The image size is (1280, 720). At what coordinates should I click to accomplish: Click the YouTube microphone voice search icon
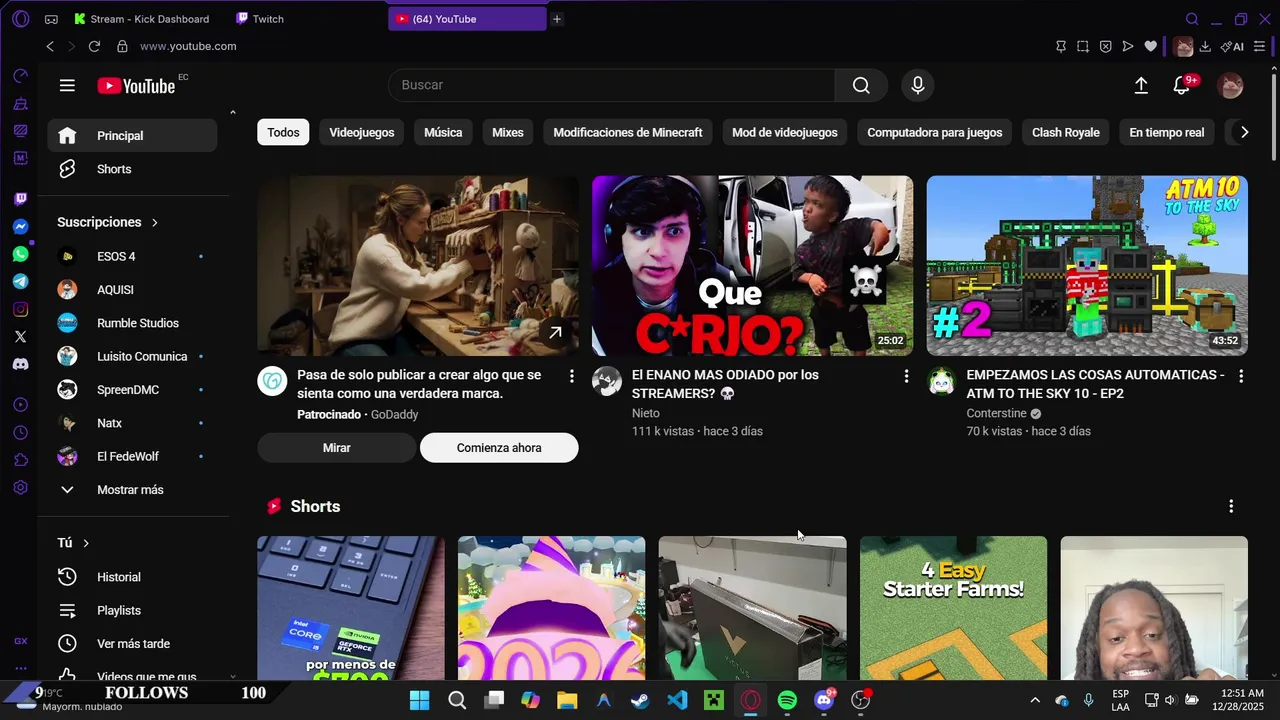click(x=918, y=86)
